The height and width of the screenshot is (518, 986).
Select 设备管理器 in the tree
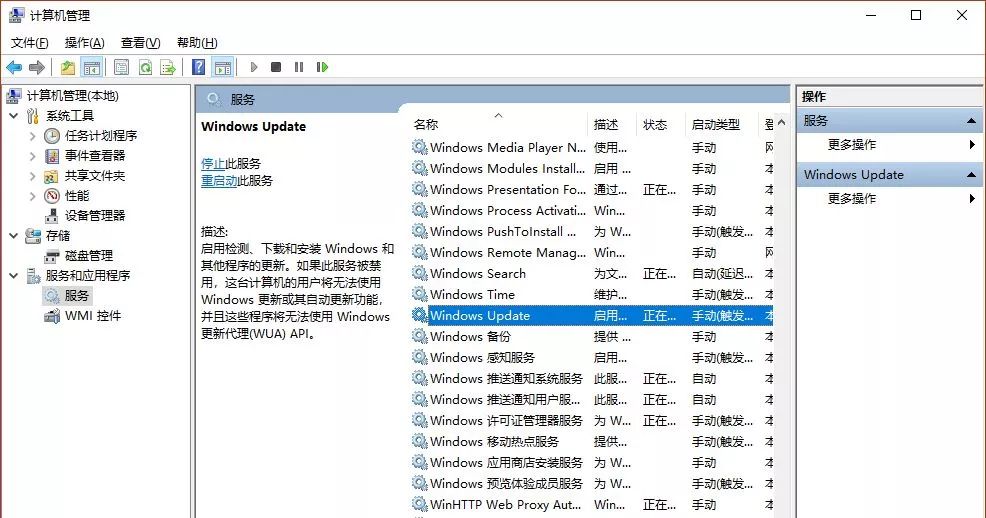(95, 216)
